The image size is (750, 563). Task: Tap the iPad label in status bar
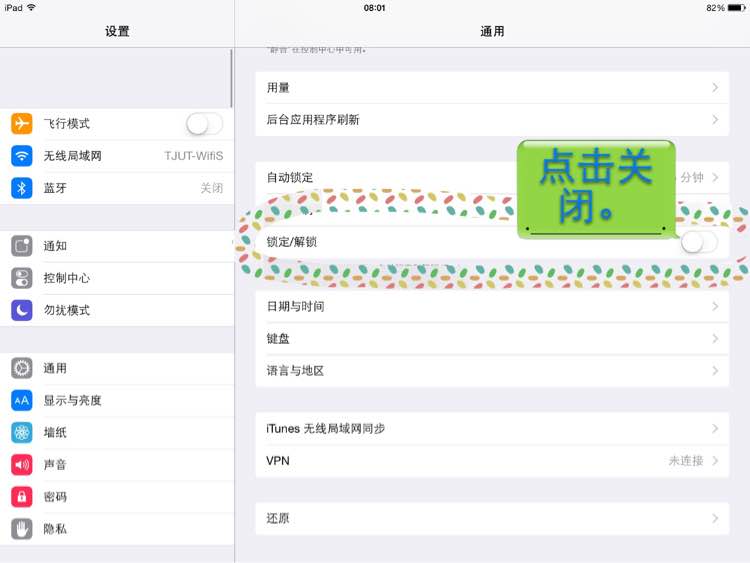pos(13,8)
